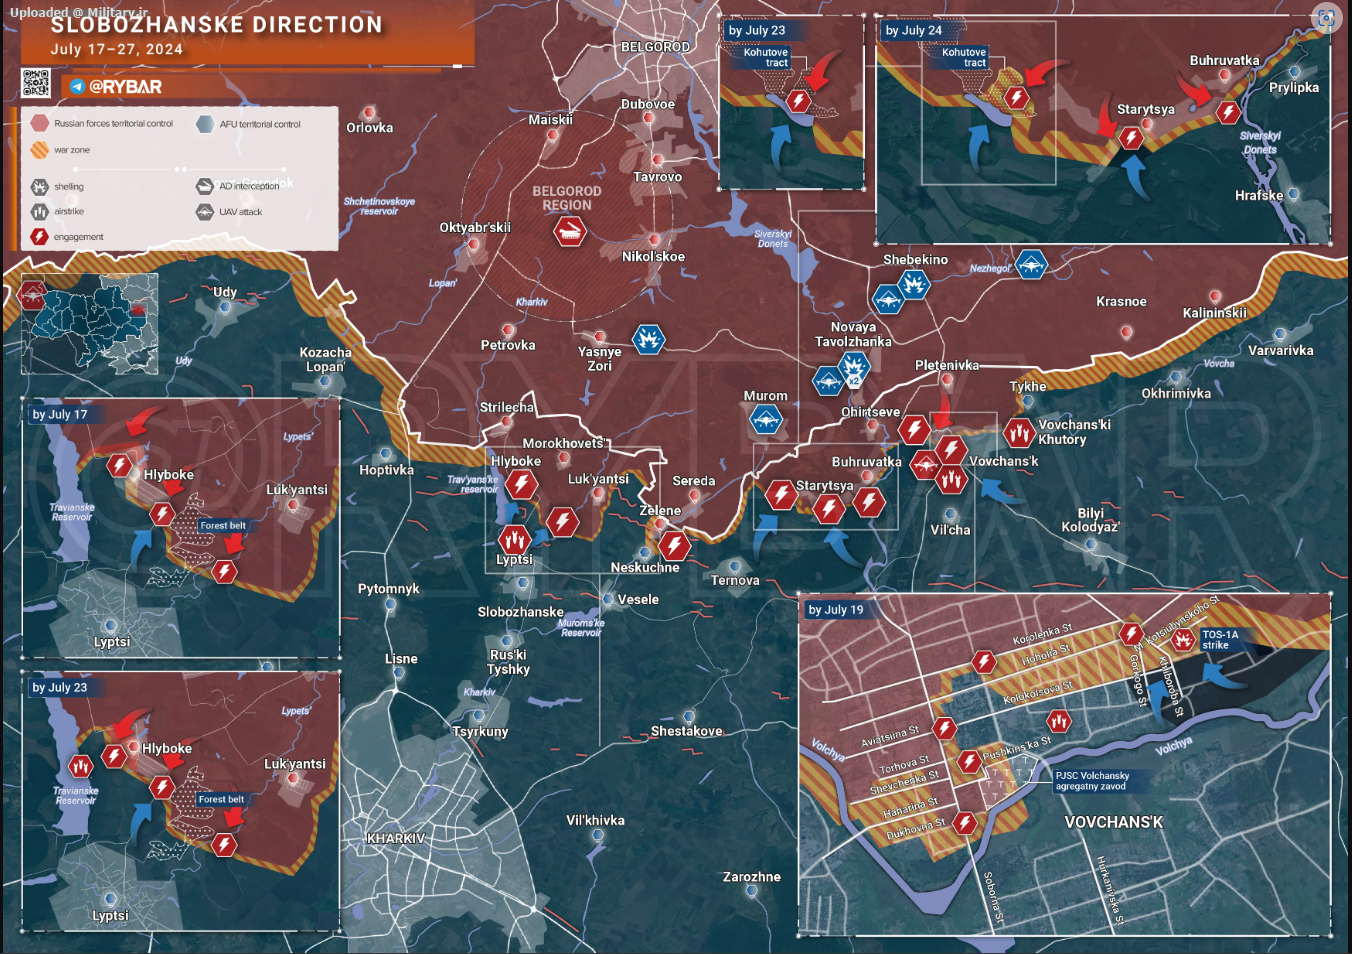Click the Zarozhne label
This screenshot has width=1352, height=954.
[x=752, y=877]
